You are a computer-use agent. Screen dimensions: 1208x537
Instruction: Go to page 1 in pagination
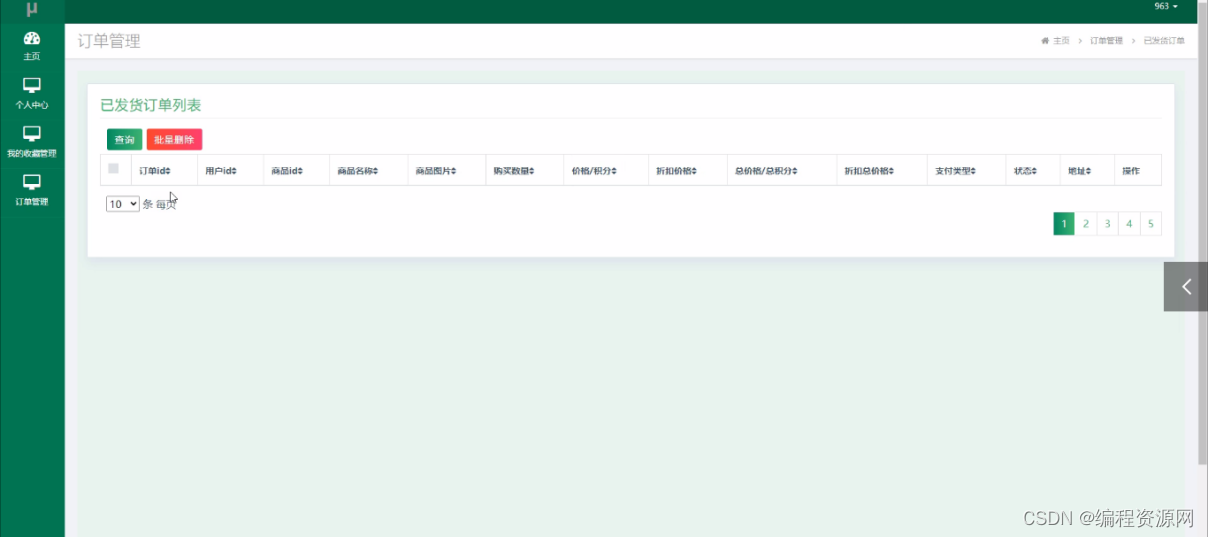(1064, 223)
